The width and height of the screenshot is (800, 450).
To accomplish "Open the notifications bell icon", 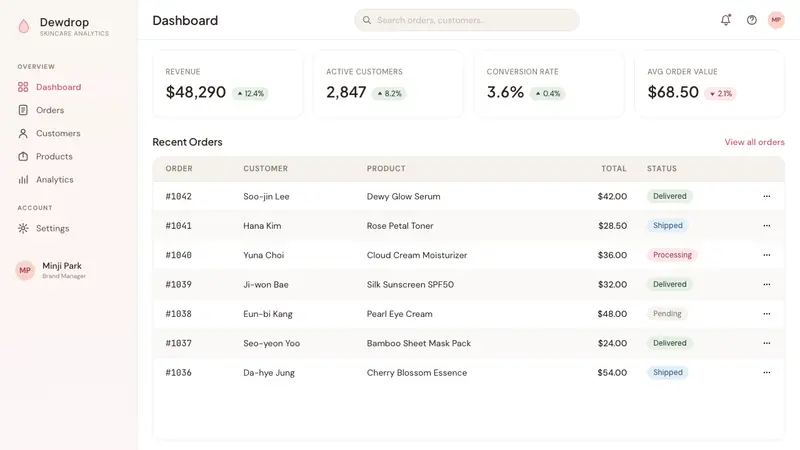I will tap(726, 20).
